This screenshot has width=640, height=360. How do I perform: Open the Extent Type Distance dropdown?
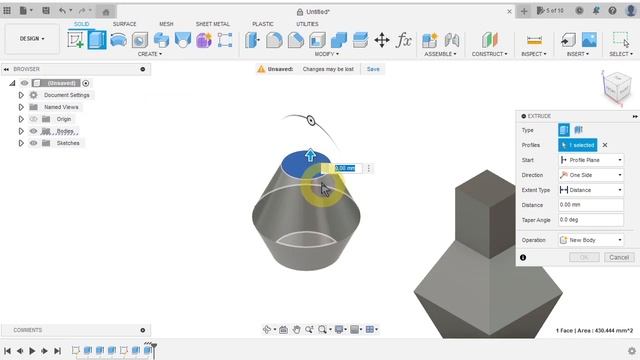591,190
